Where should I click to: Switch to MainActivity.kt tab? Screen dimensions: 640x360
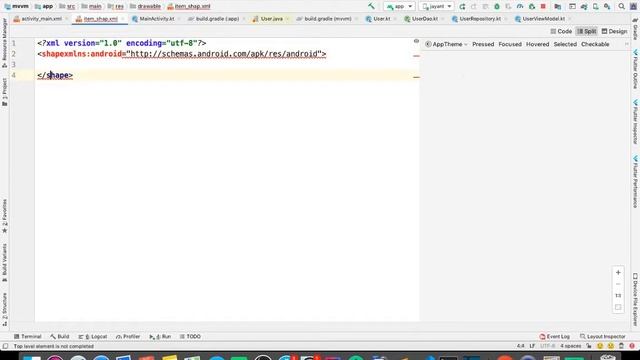pos(156,19)
